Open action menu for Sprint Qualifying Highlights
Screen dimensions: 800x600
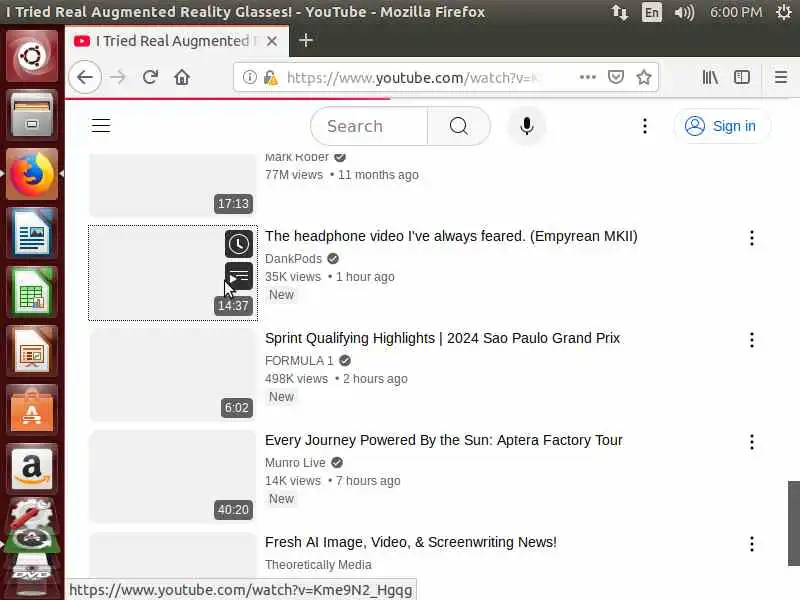752,340
